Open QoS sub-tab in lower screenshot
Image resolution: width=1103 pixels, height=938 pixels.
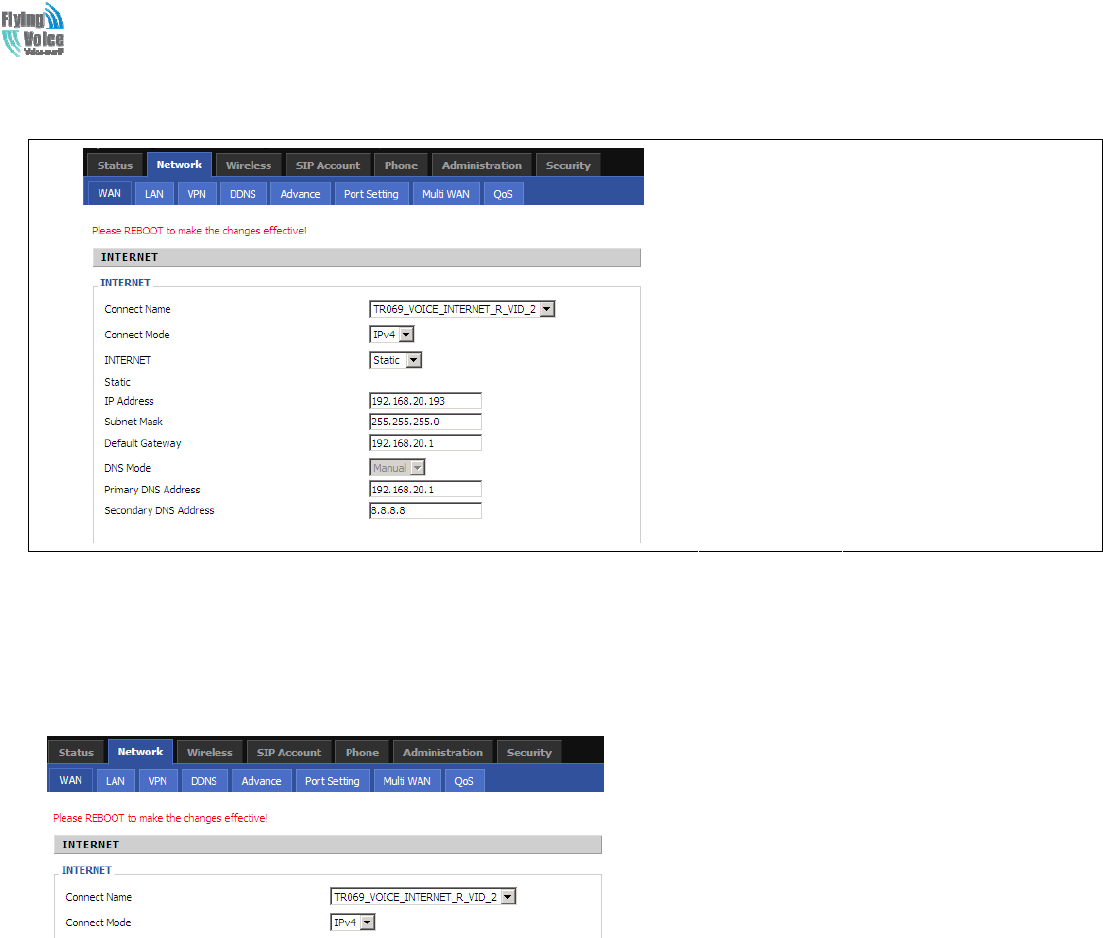pyautogui.click(x=464, y=780)
